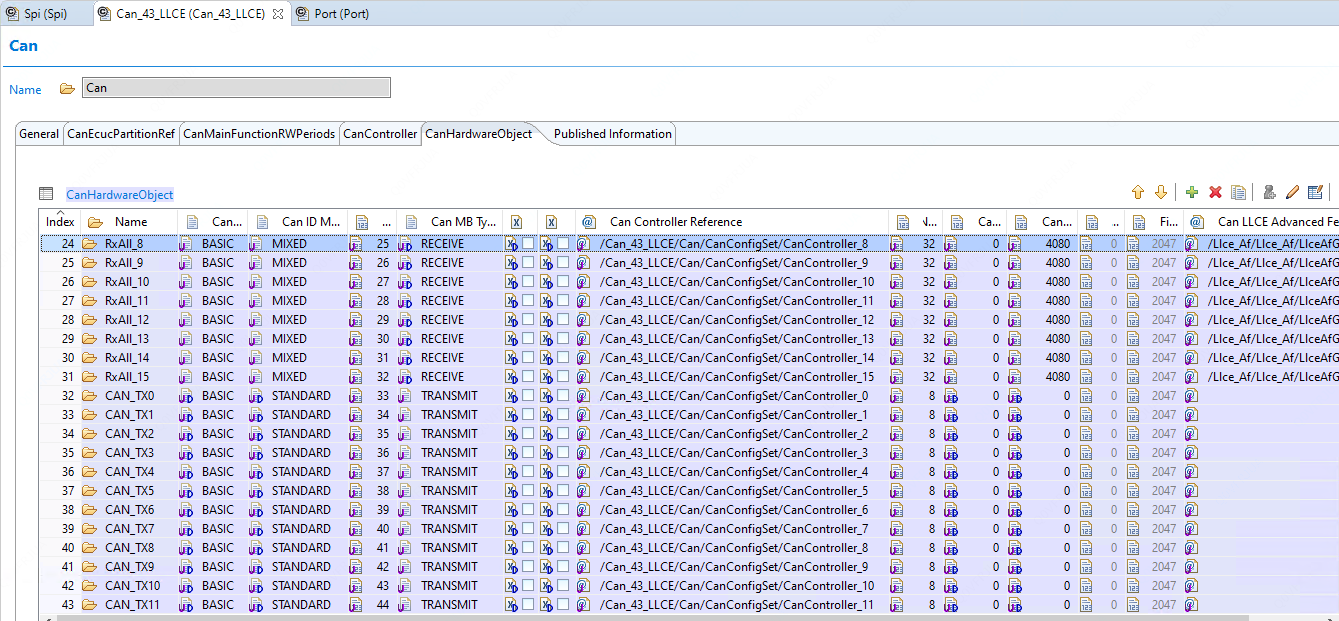Click icon before TRANSMIT in CAN_TX3 row
The height and width of the screenshot is (621, 1339).
pos(406,453)
